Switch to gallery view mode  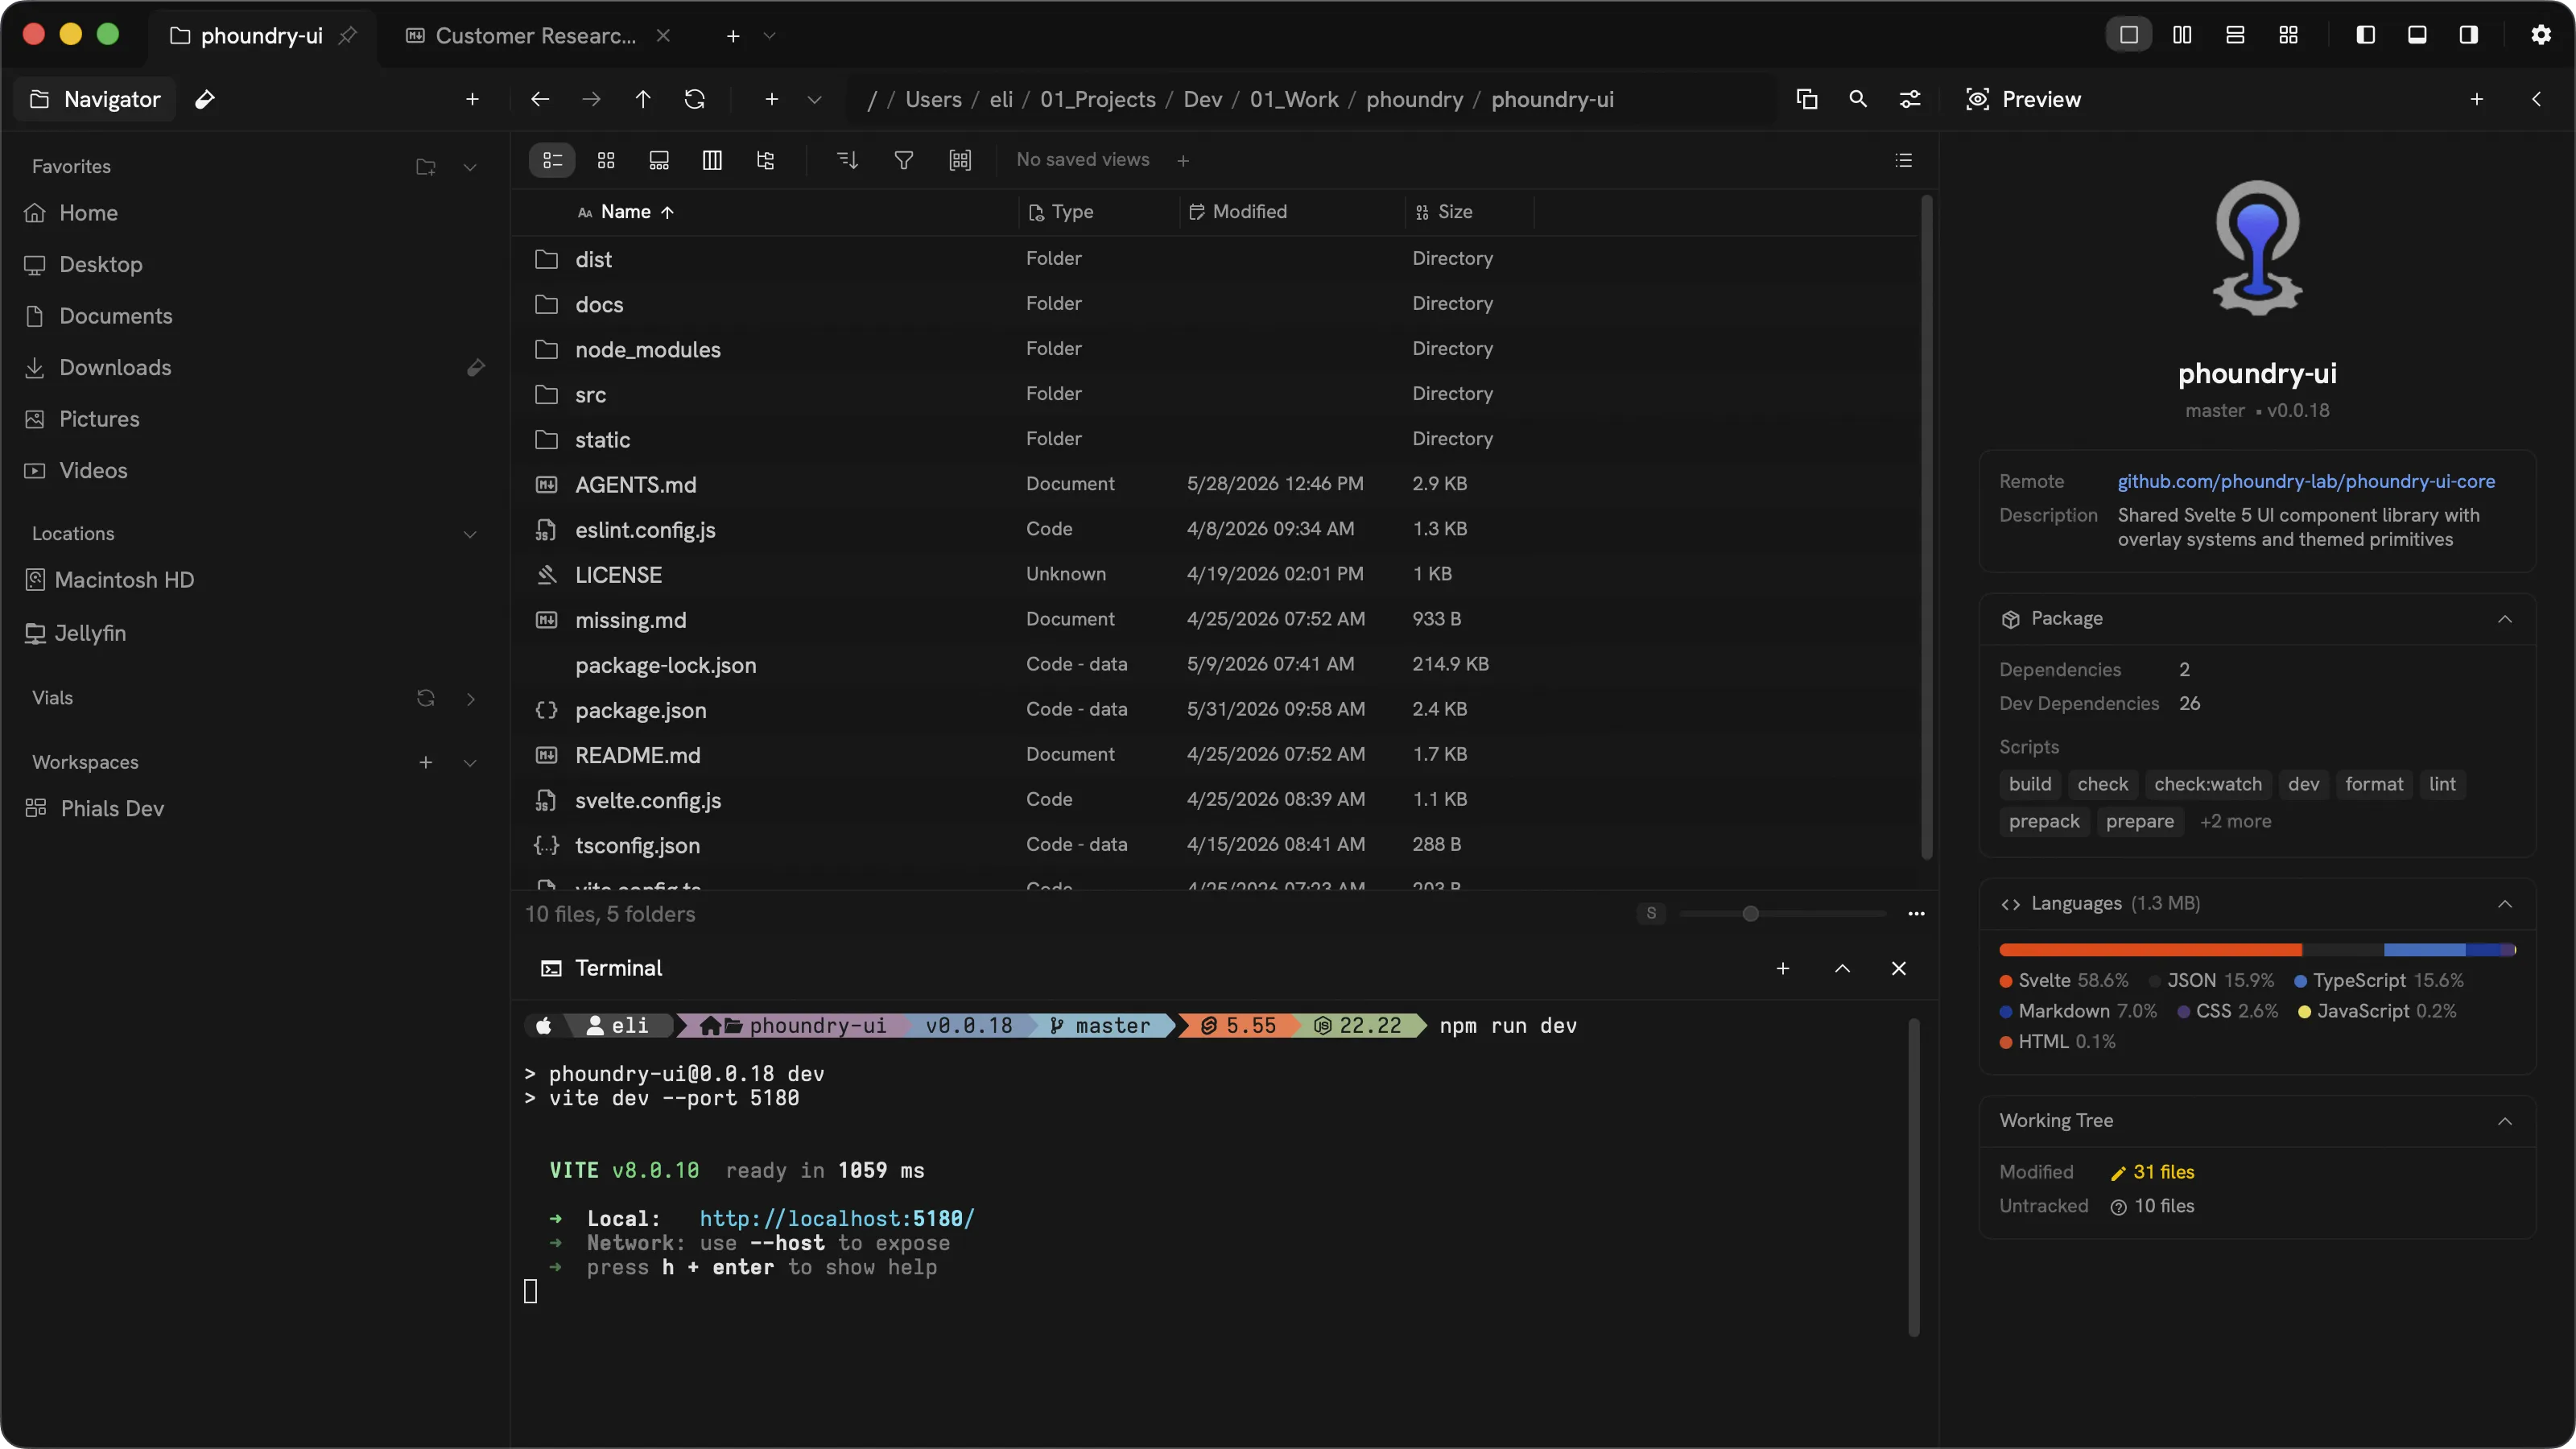click(659, 160)
